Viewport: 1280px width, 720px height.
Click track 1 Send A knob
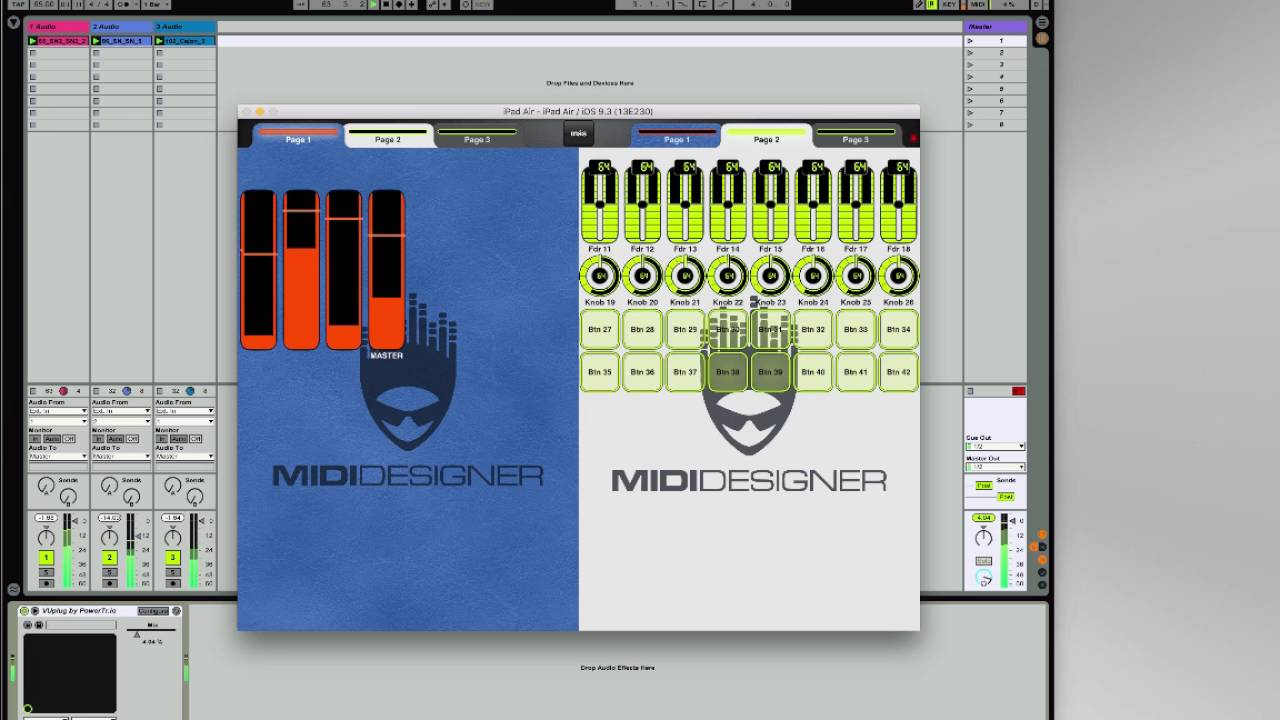[45, 486]
